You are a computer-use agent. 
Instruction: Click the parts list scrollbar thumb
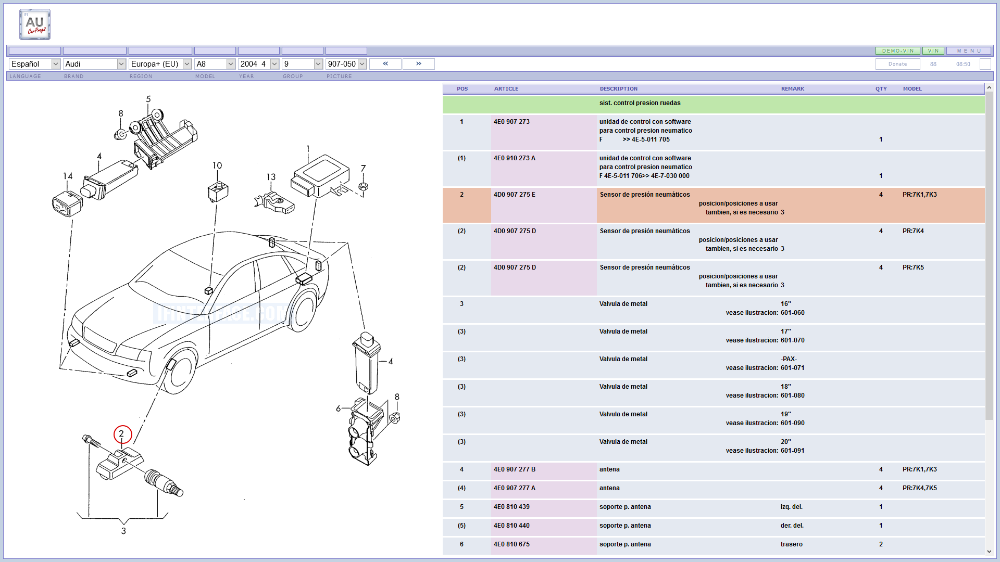(989, 256)
